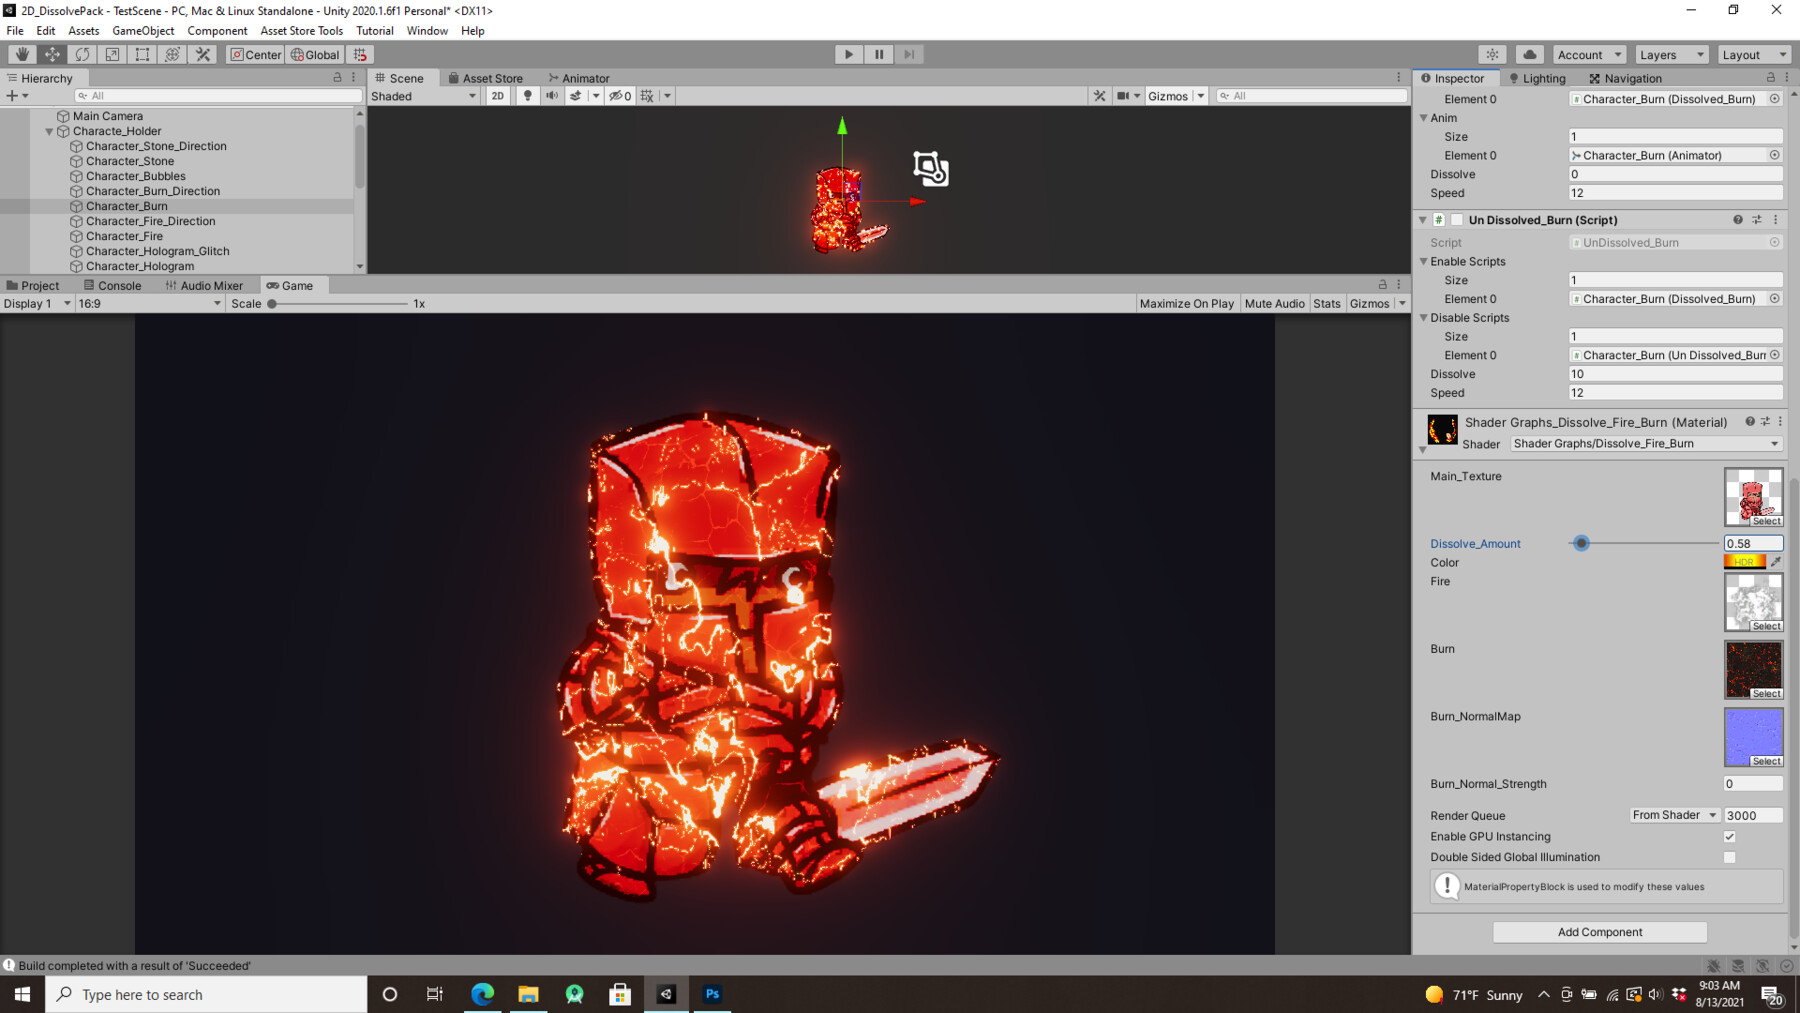Click the Add Component button
The image size is (1800, 1013).
1599,931
